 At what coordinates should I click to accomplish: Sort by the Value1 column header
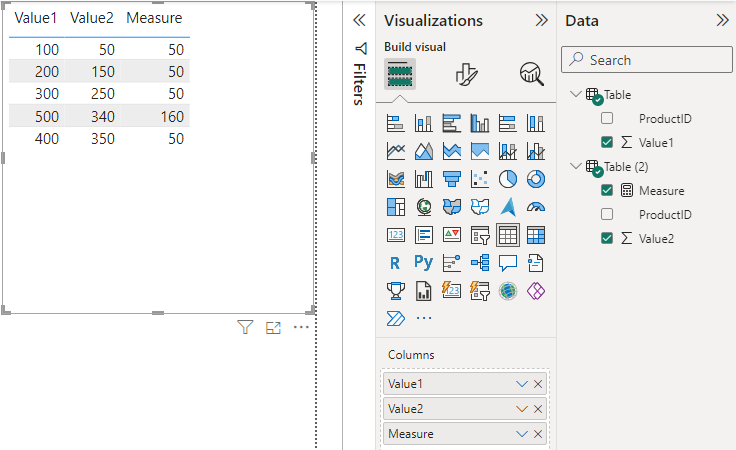pyautogui.click(x=36, y=18)
